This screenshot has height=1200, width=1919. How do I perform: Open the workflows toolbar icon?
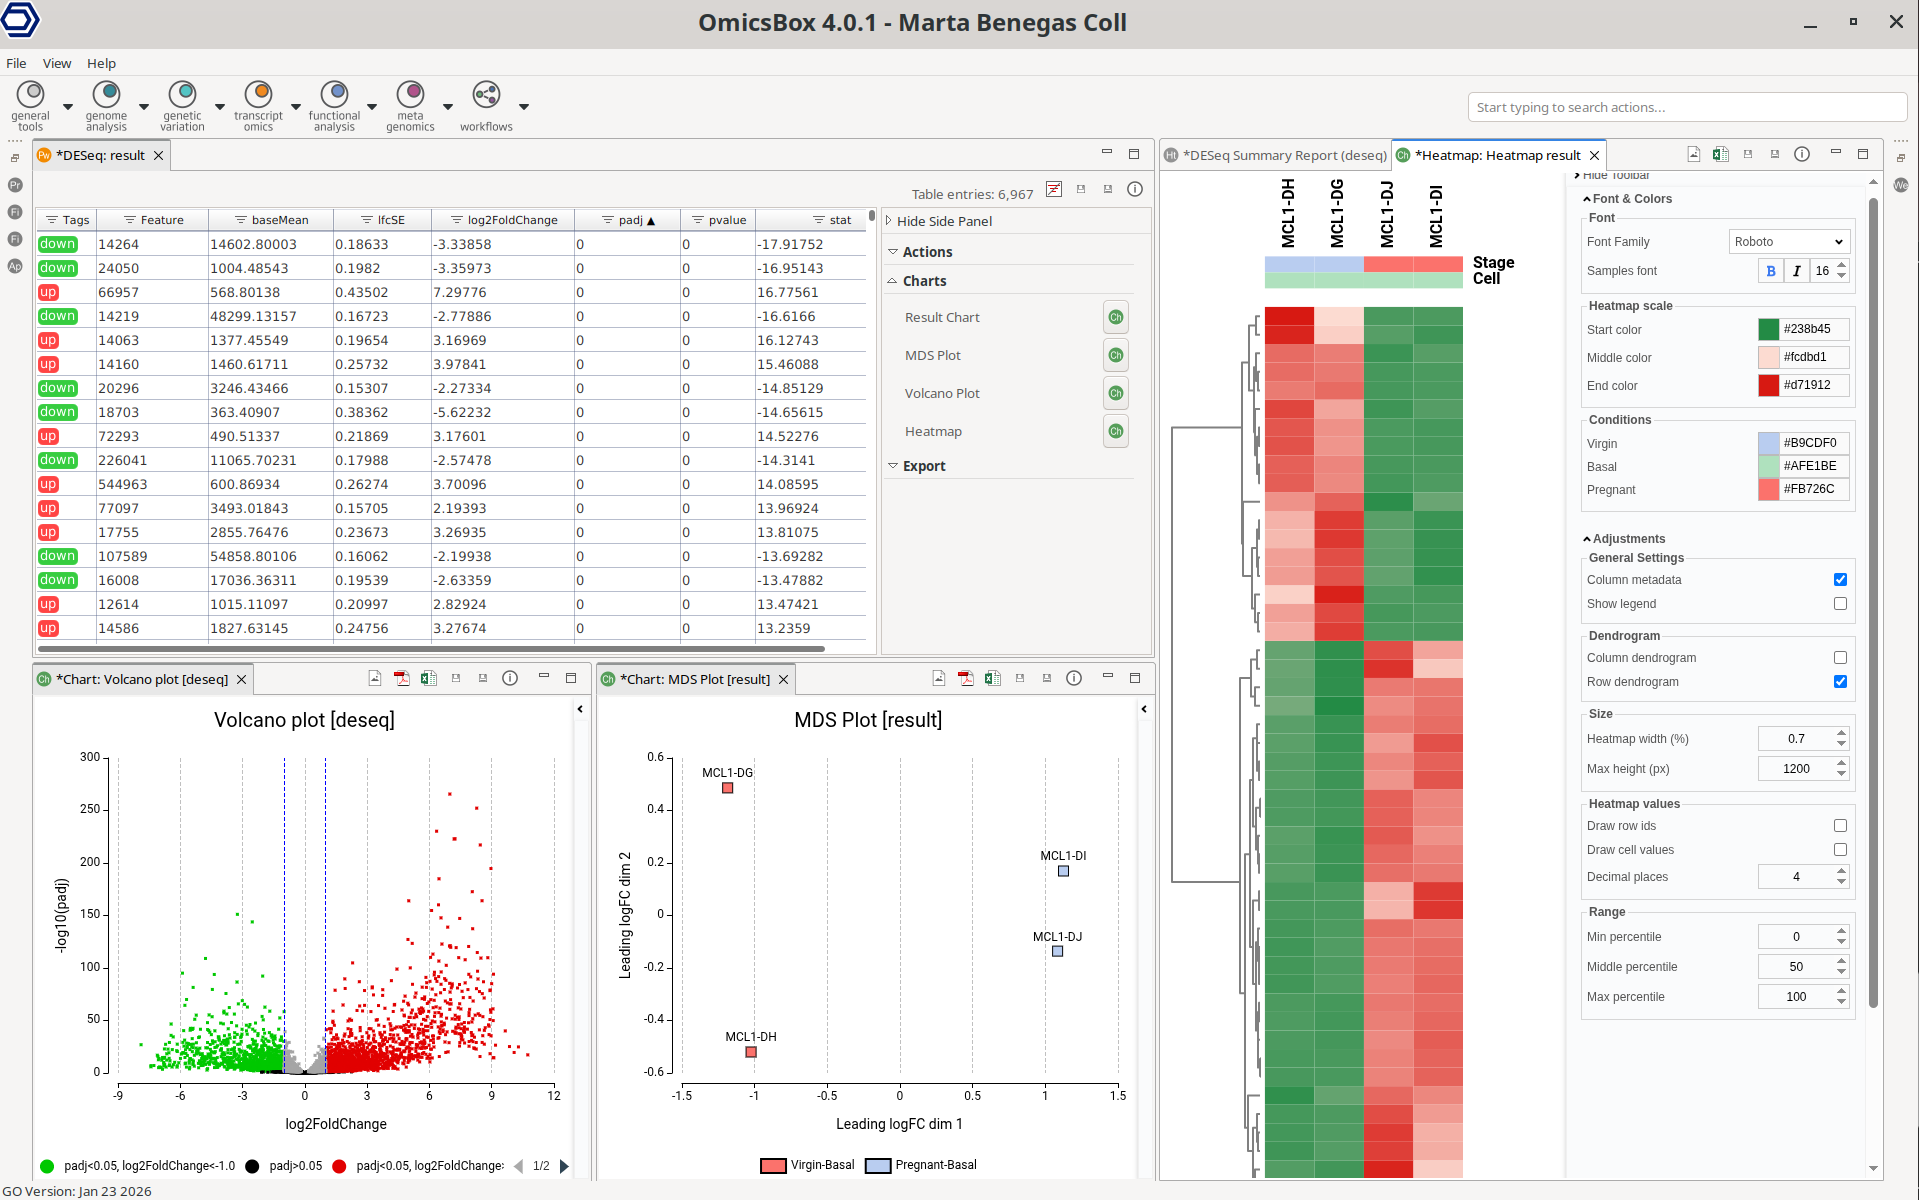click(x=486, y=96)
